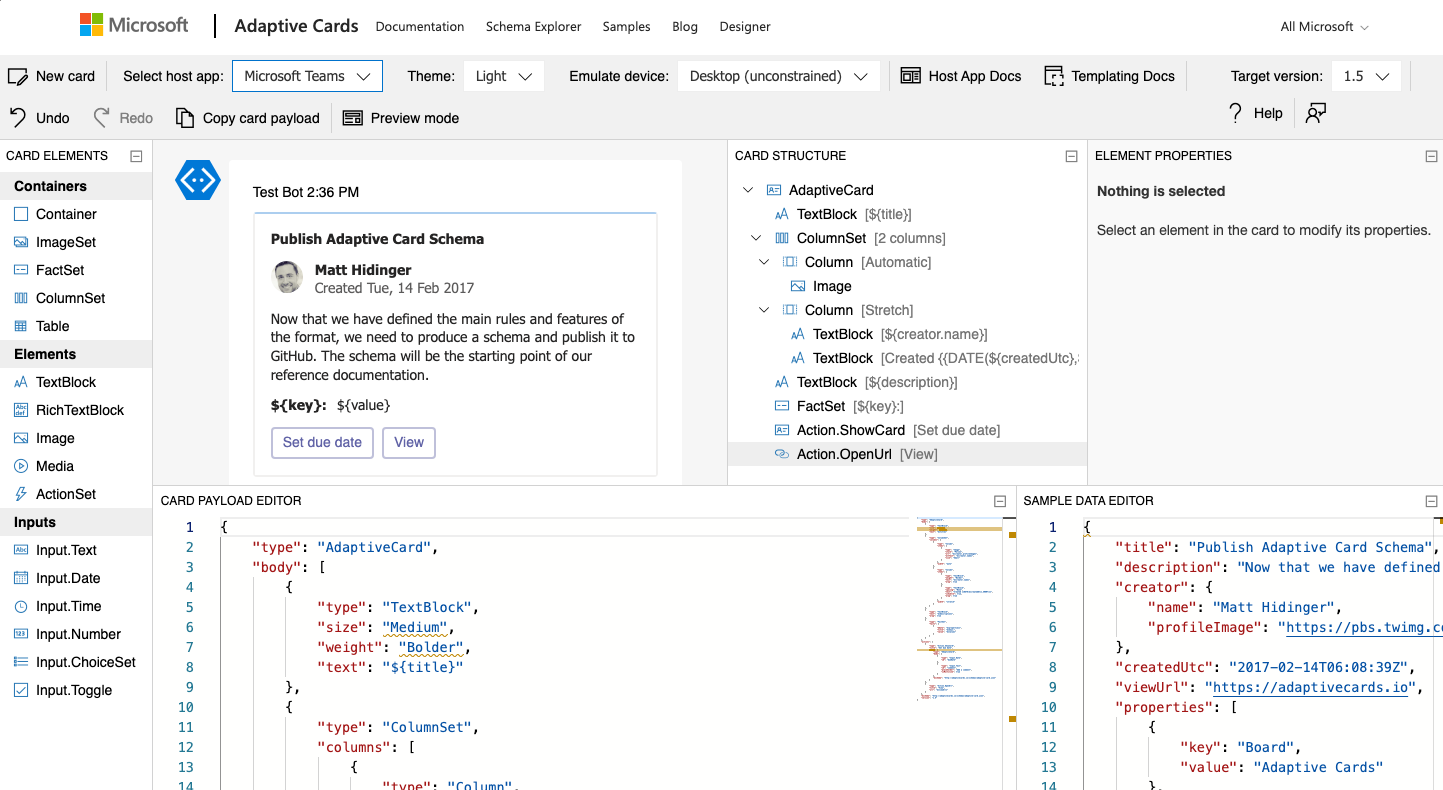Pick the ImageSet element in palette
The height and width of the screenshot is (790, 1443).
tap(76, 242)
